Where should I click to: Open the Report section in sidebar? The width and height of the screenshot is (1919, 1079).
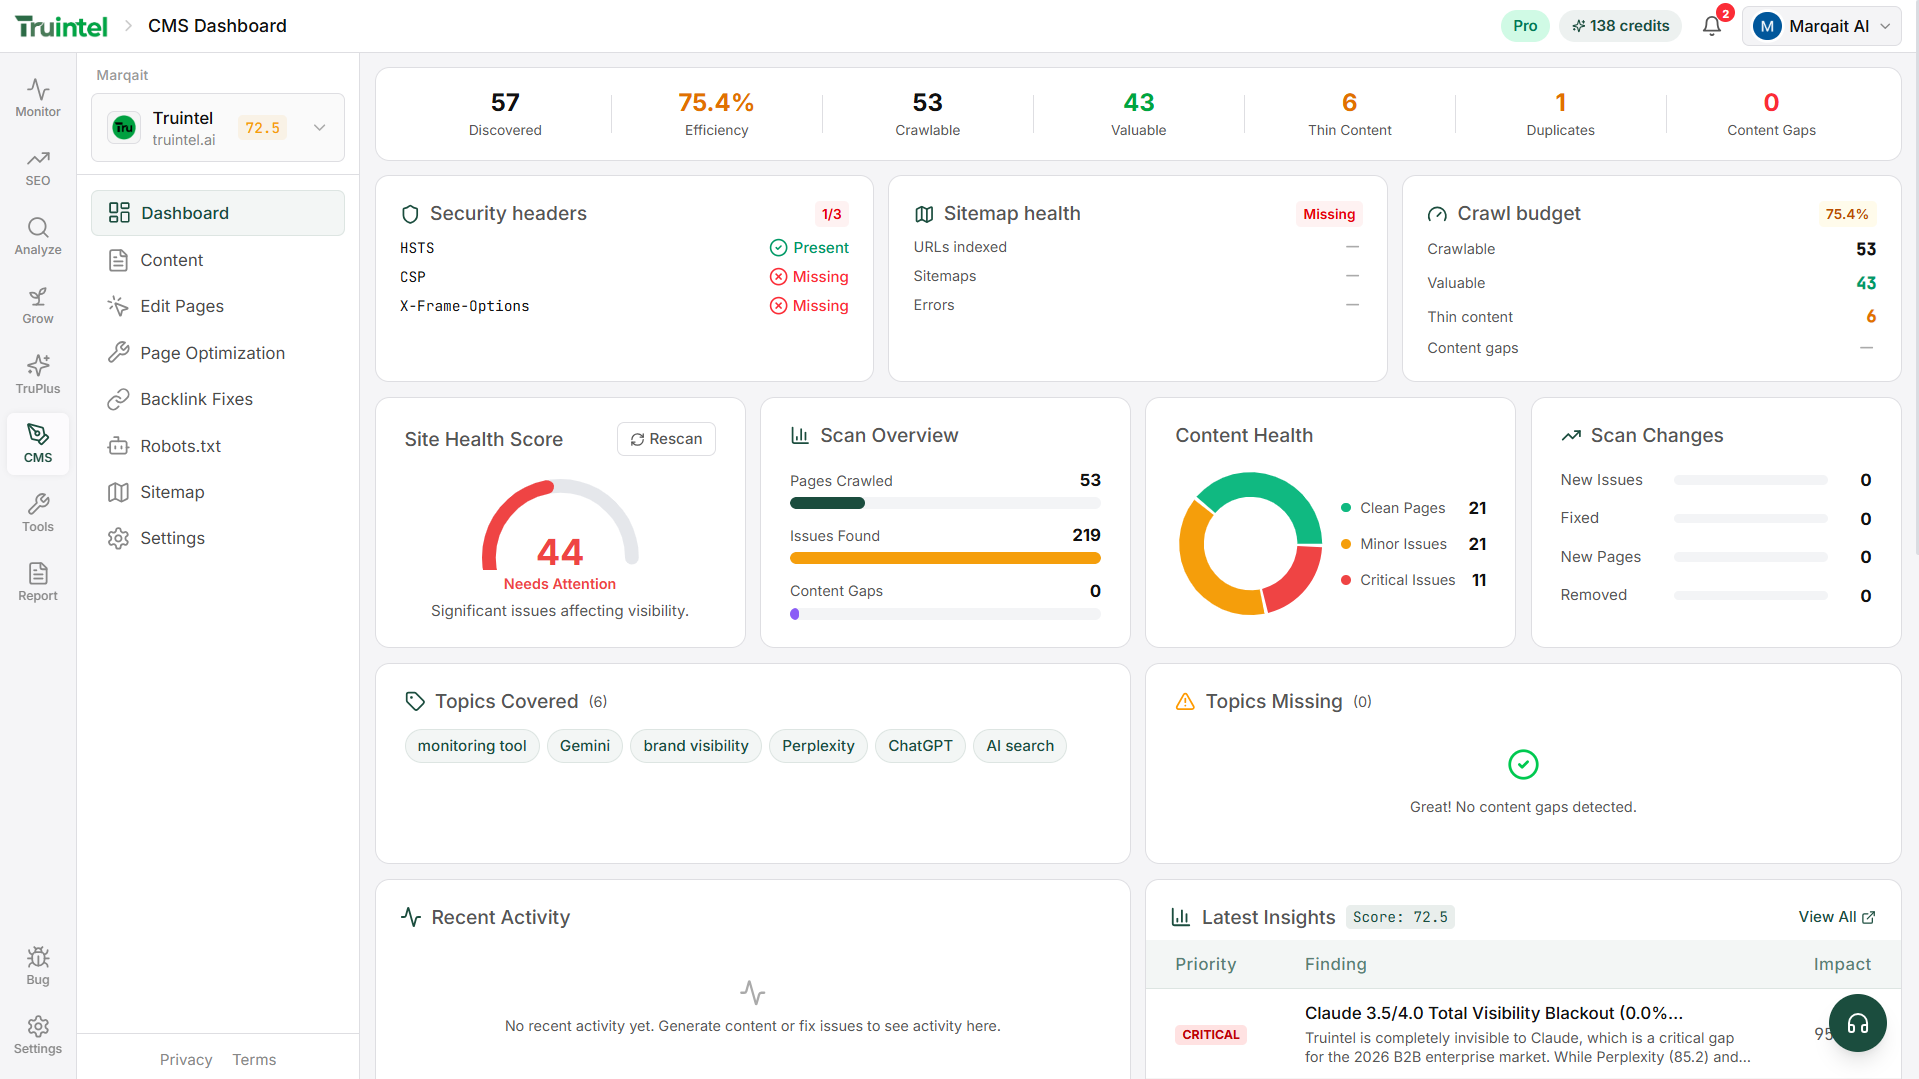pyautogui.click(x=38, y=581)
